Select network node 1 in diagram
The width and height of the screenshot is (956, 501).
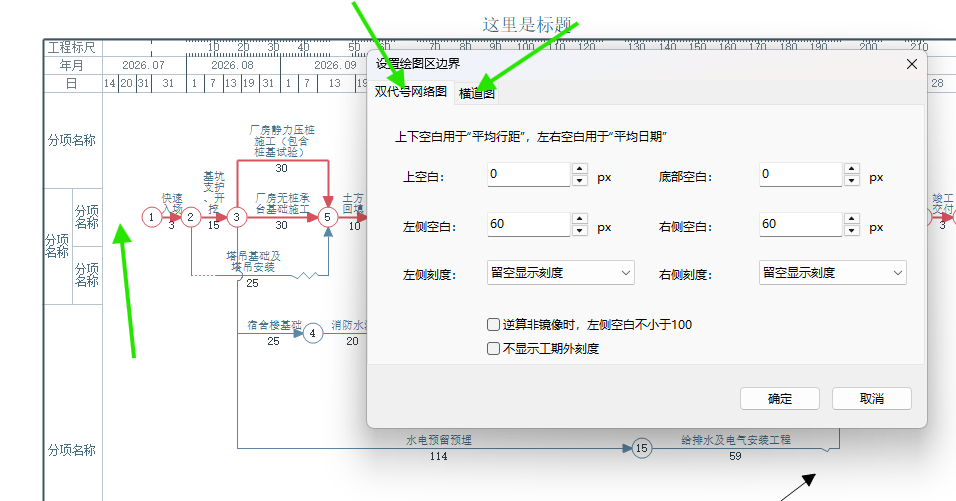(152, 217)
